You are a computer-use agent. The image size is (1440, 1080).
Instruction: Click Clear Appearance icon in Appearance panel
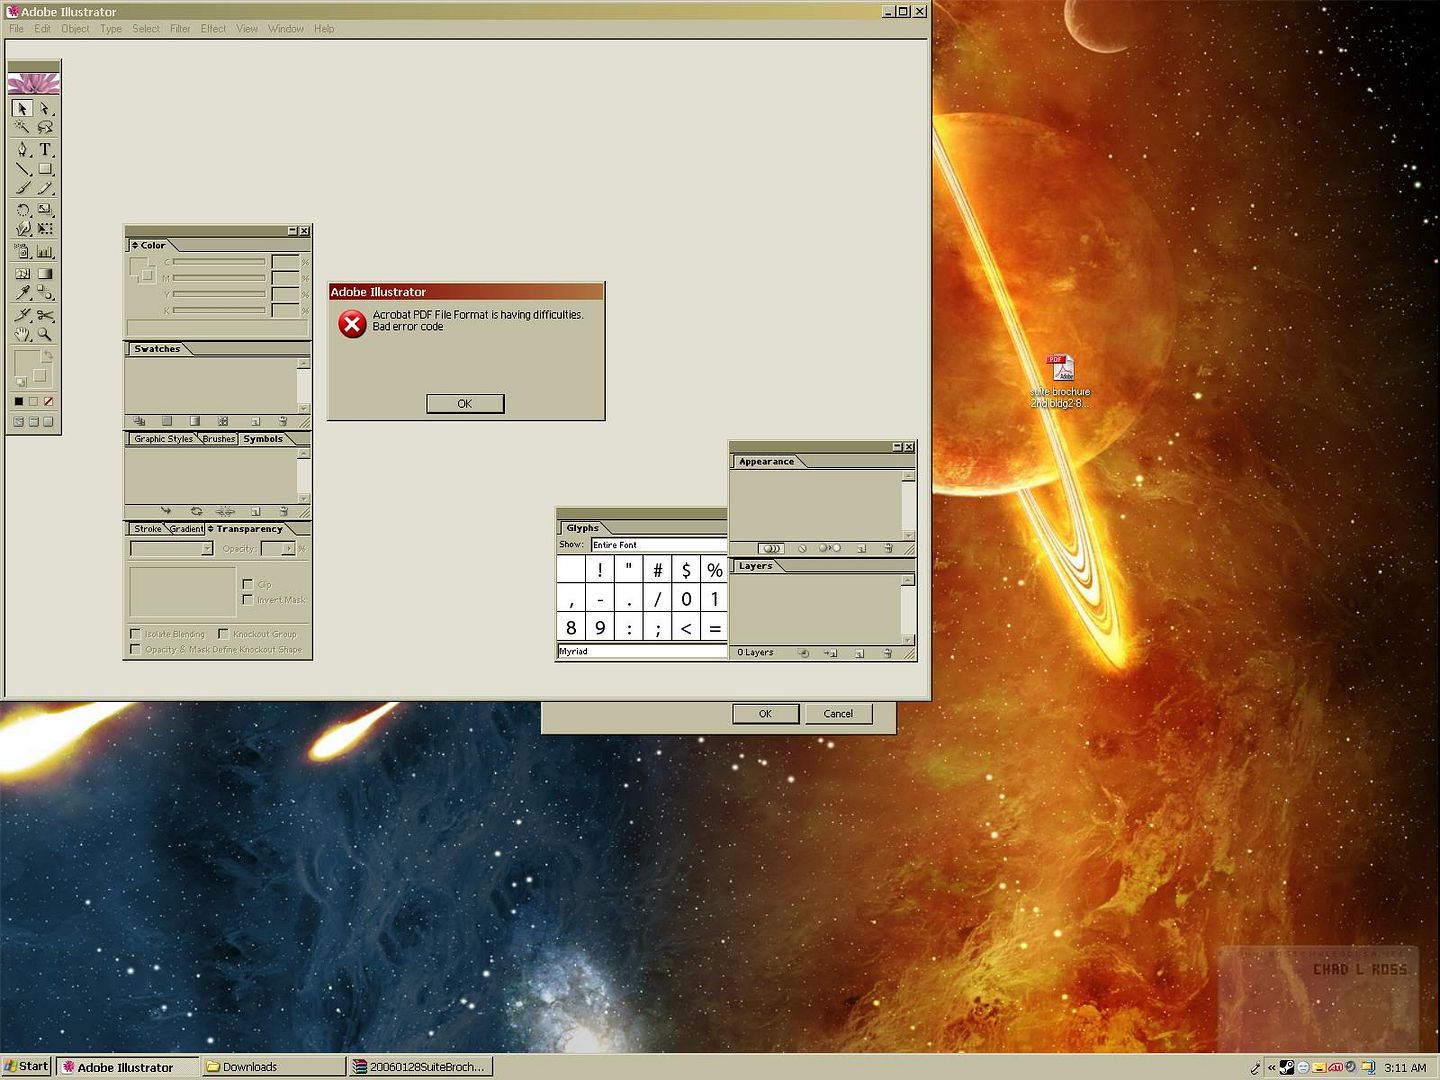(802, 548)
